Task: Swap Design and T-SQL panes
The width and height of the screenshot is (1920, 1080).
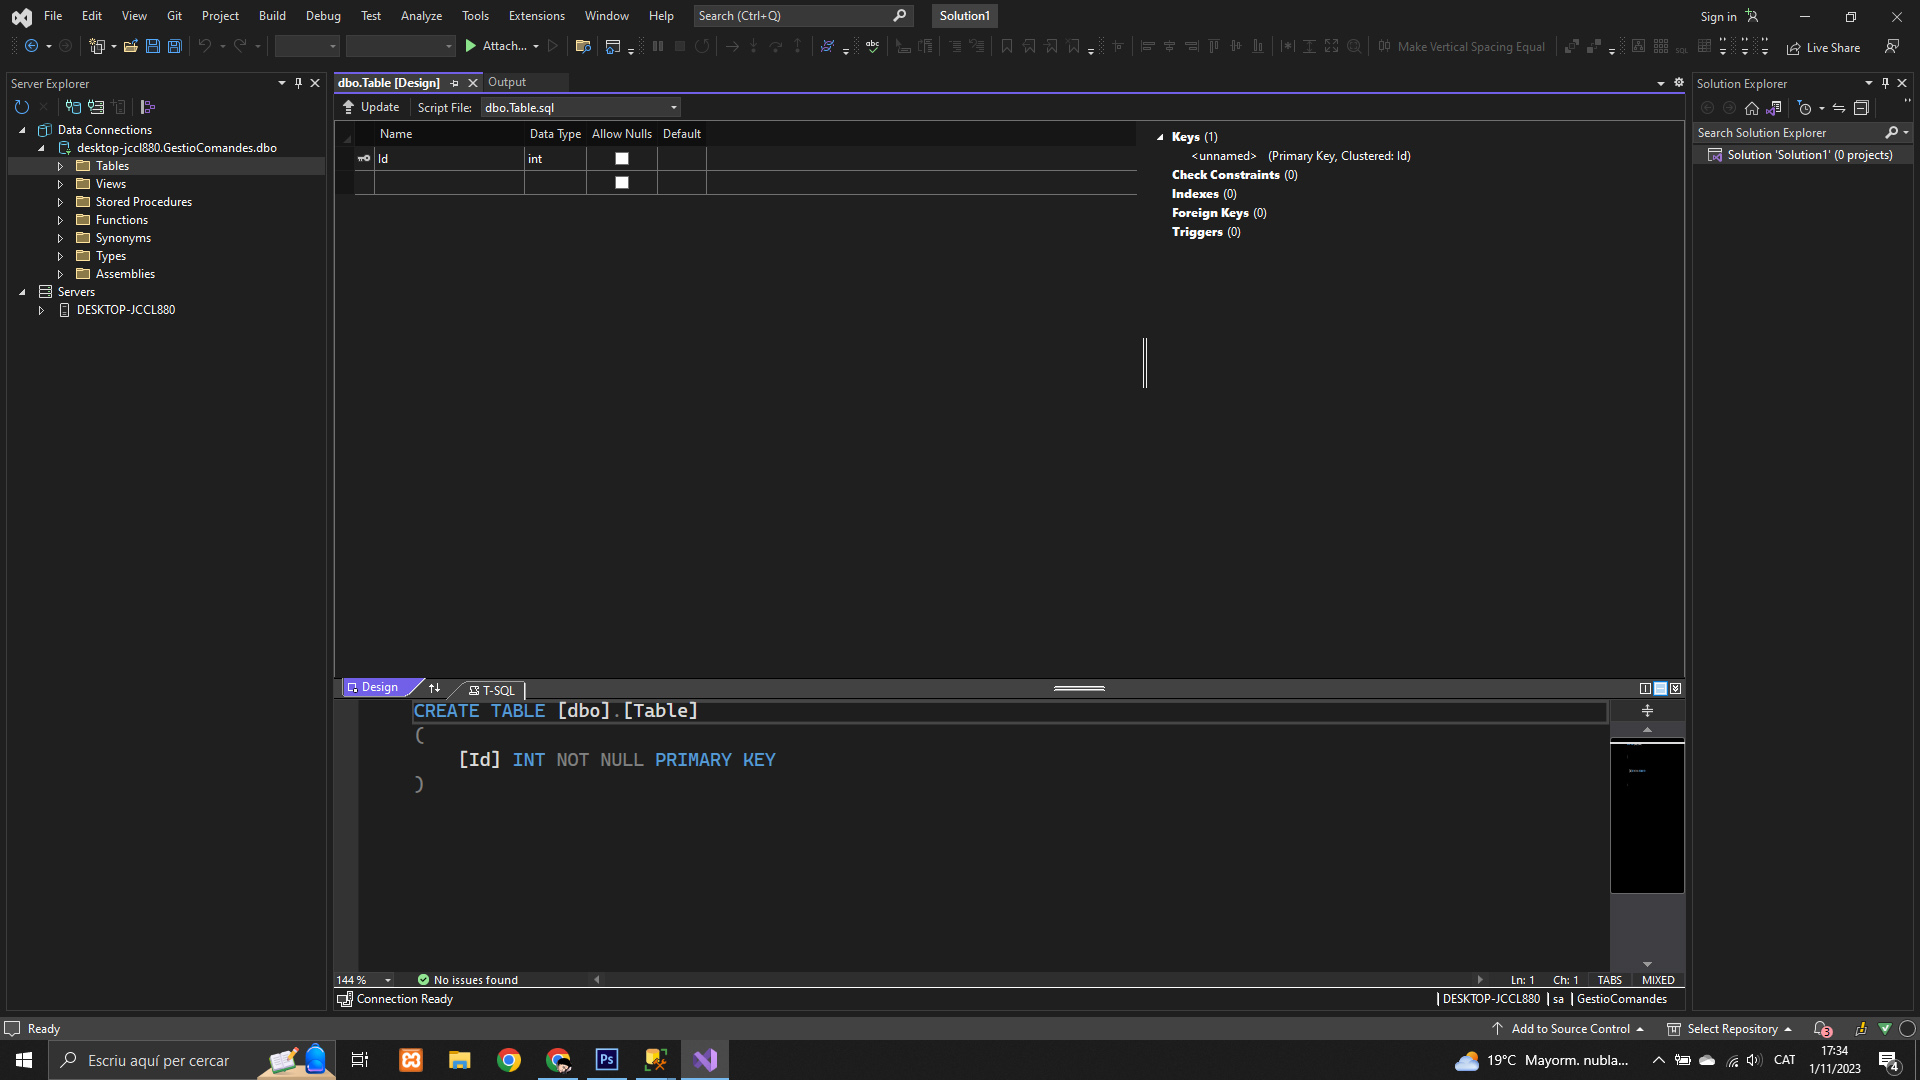Action: pyautogui.click(x=434, y=688)
